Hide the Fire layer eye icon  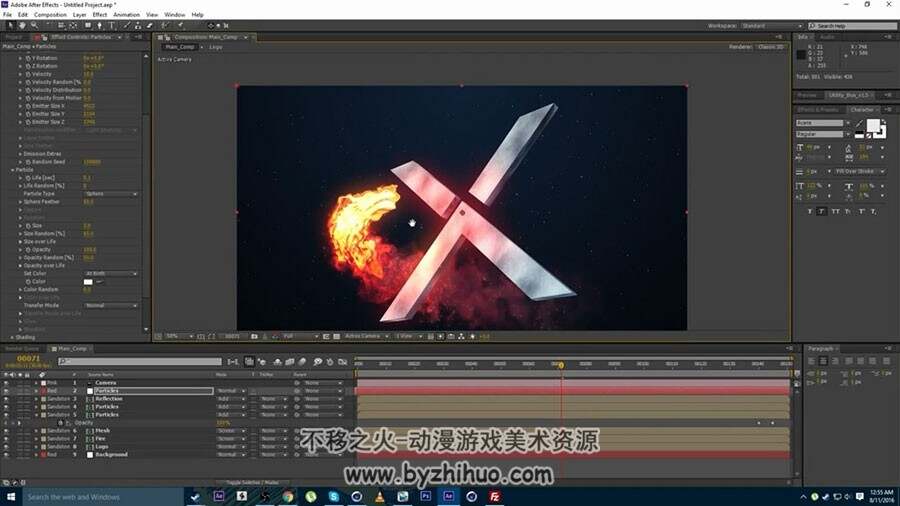[x=6, y=438]
